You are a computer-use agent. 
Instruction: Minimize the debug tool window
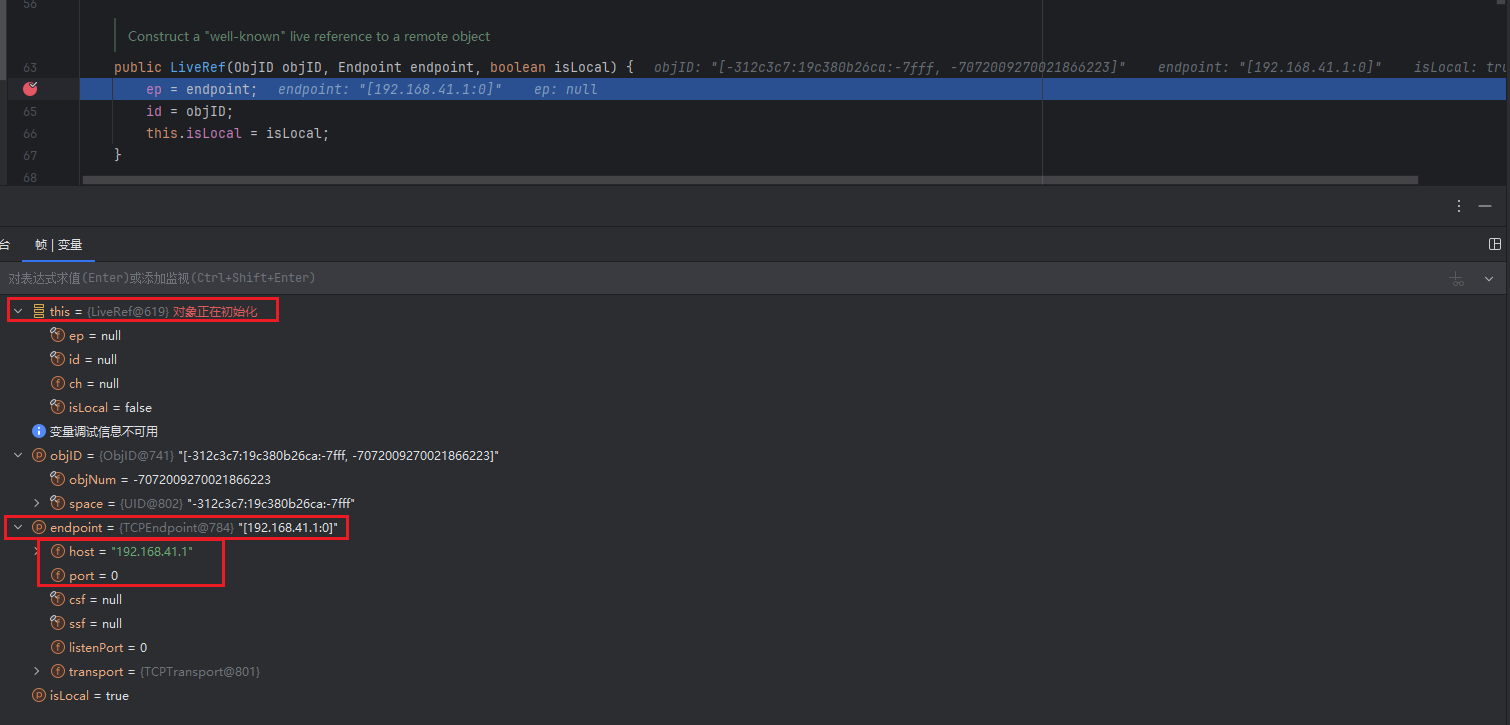[x=1485, y=206]
